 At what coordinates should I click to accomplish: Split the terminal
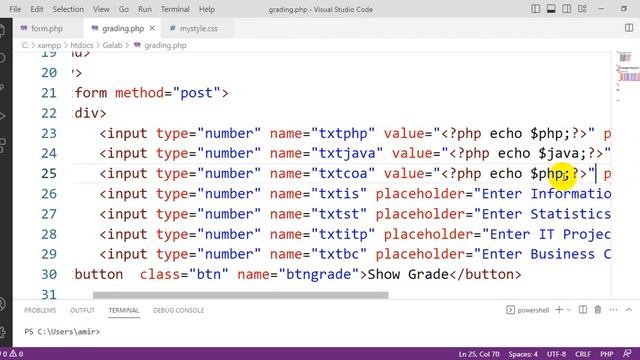(x=583, y=310)
